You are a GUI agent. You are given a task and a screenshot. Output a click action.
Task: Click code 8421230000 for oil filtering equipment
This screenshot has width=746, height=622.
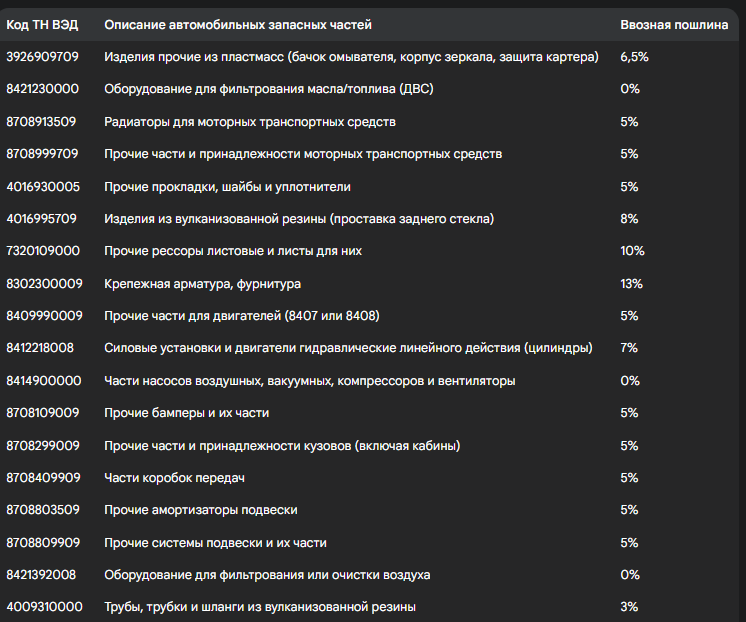coord(42,89)
